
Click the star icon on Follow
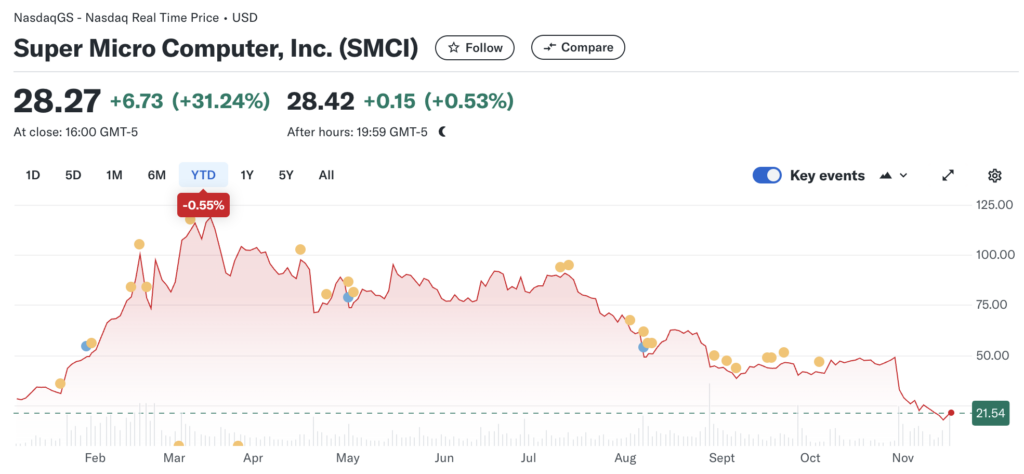click(x=454, y=47)
